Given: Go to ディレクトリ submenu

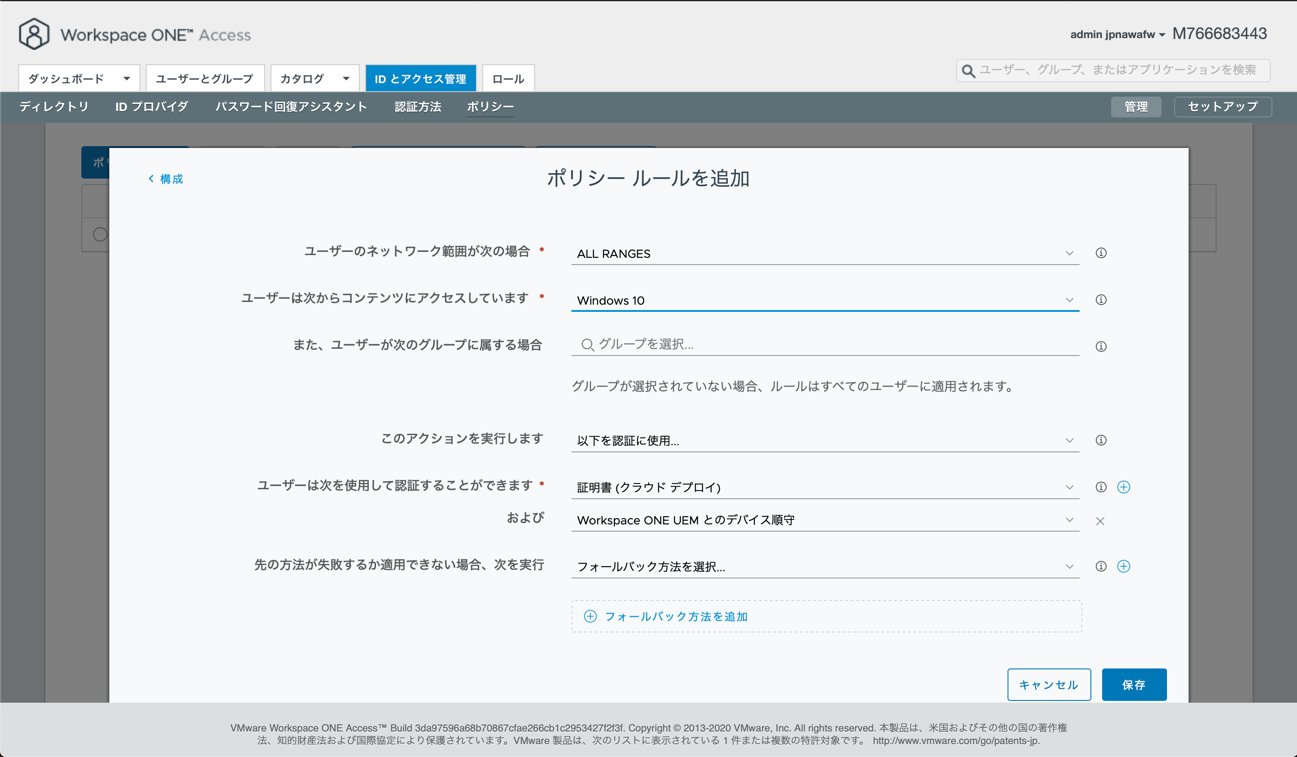Looking at the screenshot, I should coord(54,107).
